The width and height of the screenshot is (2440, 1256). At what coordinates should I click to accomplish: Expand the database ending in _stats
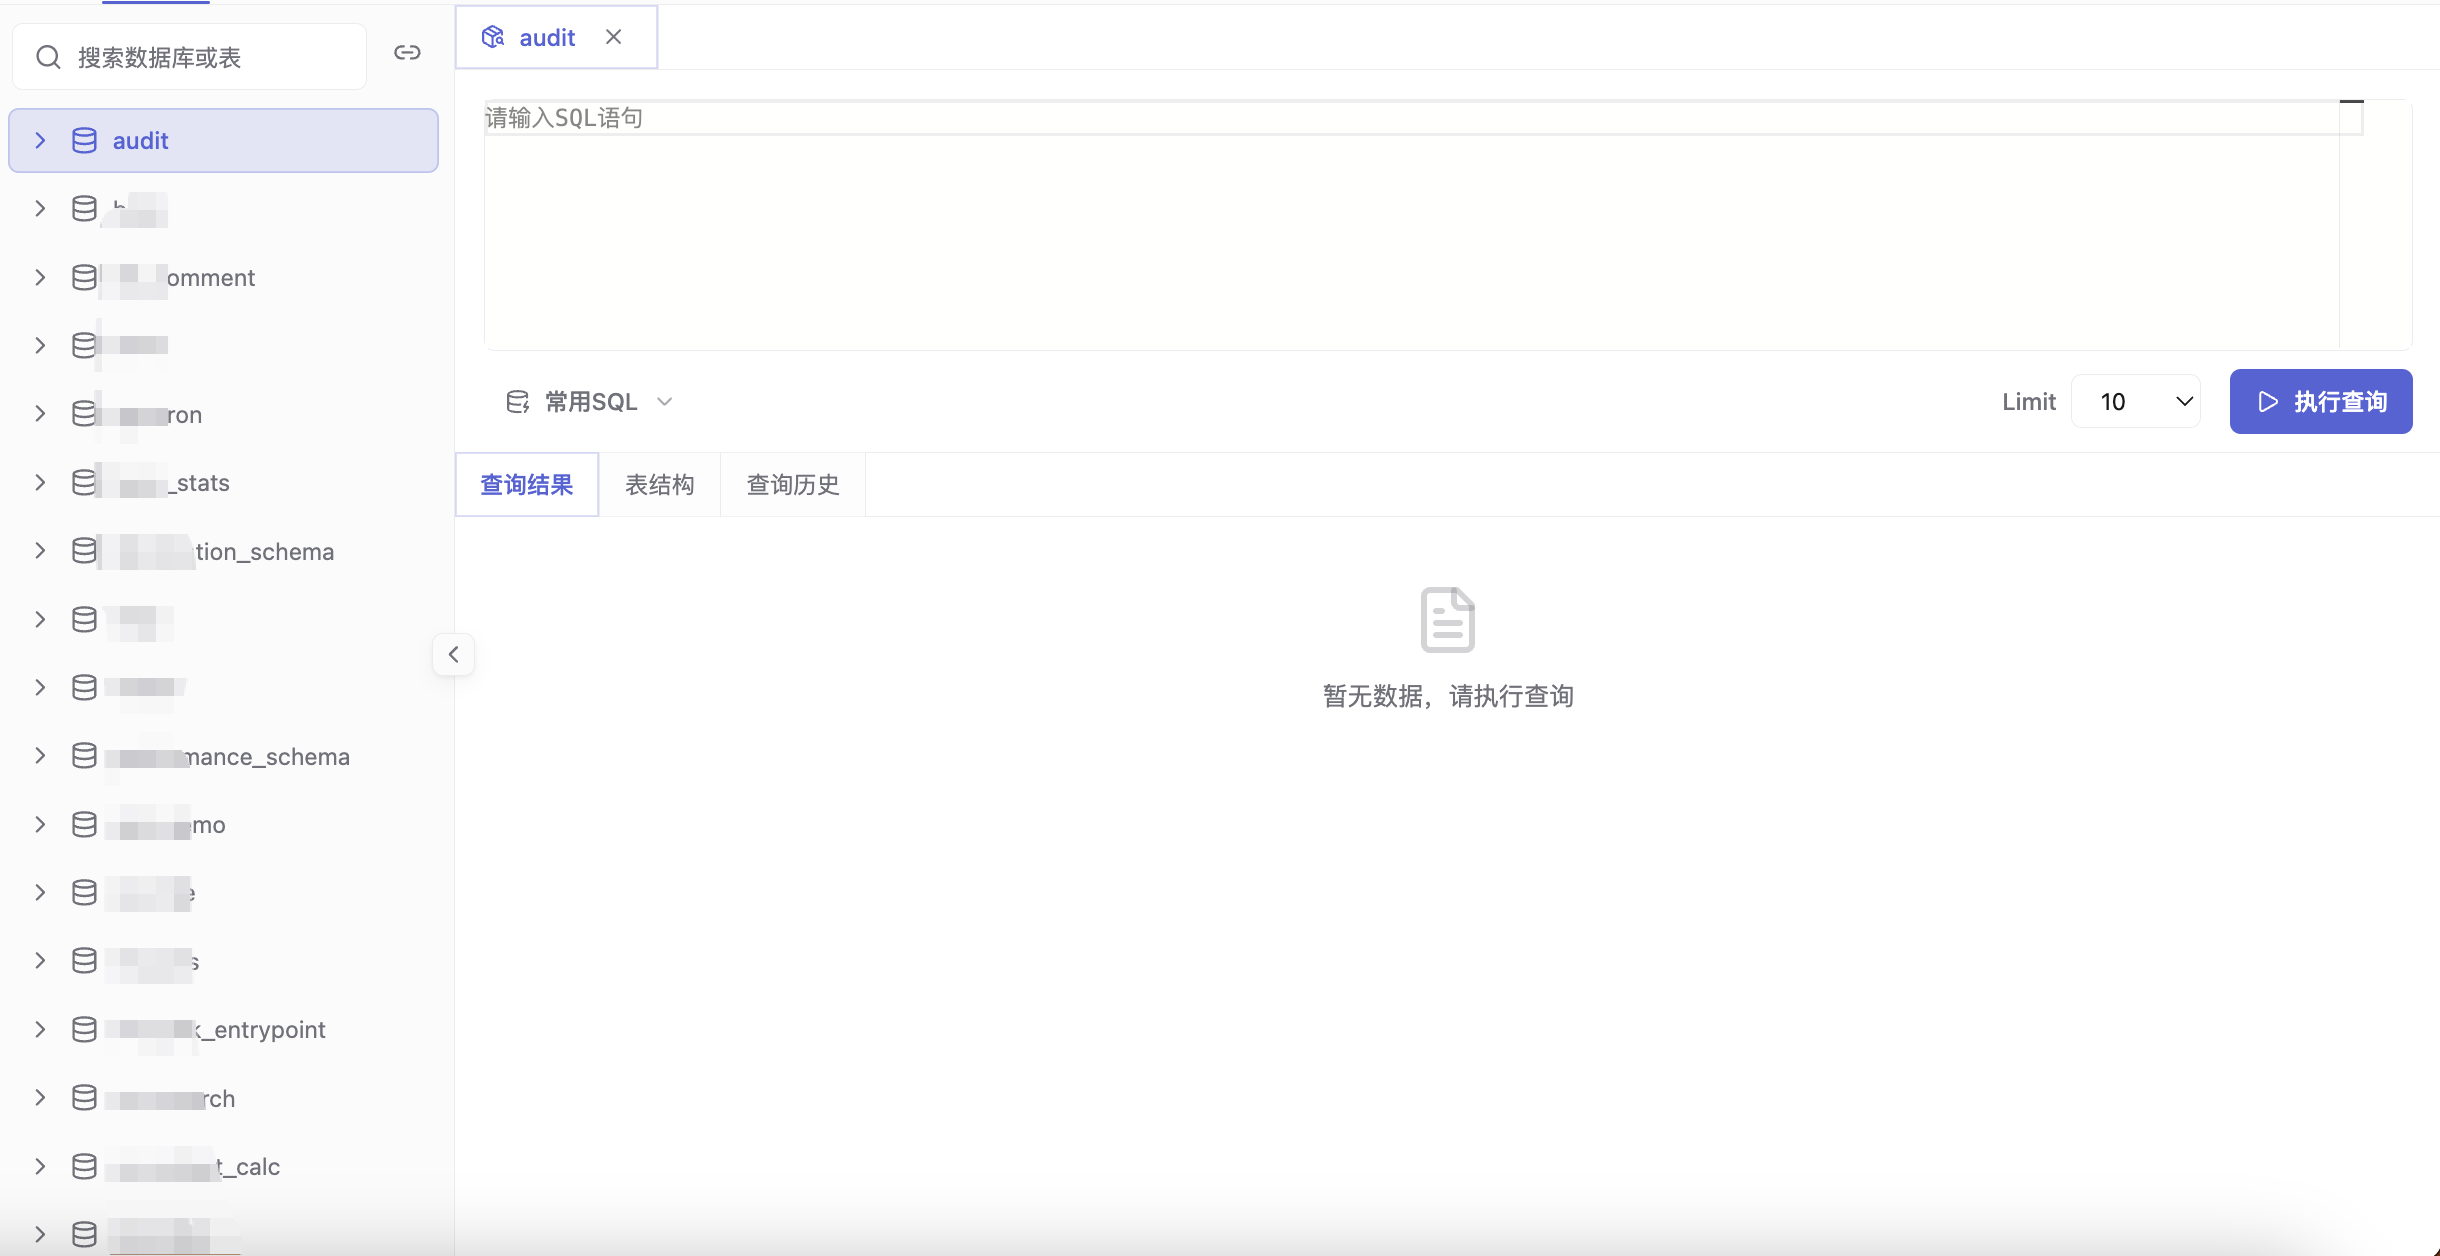pos(40,483)
